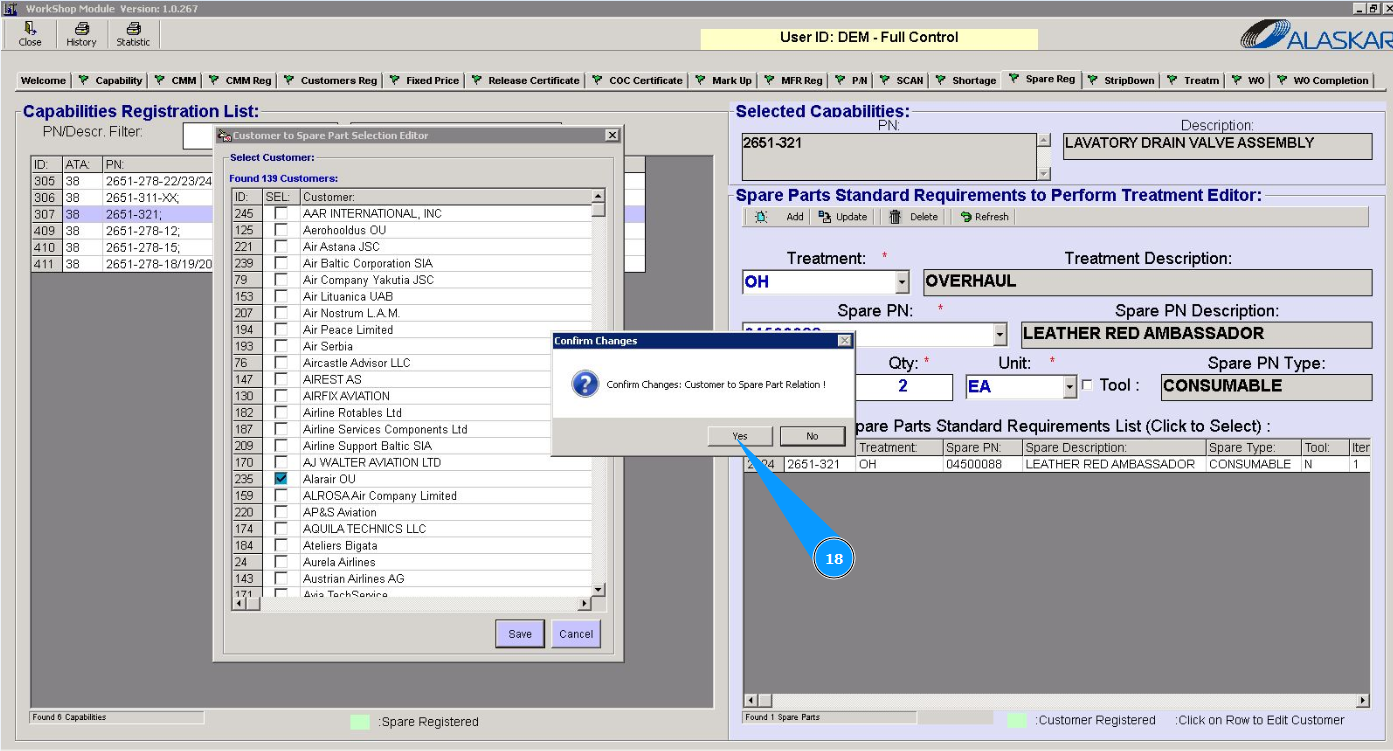Select the Austrian Airlines AG checkbox
The height and width of the screenshot is (751, 1393).
281,579
